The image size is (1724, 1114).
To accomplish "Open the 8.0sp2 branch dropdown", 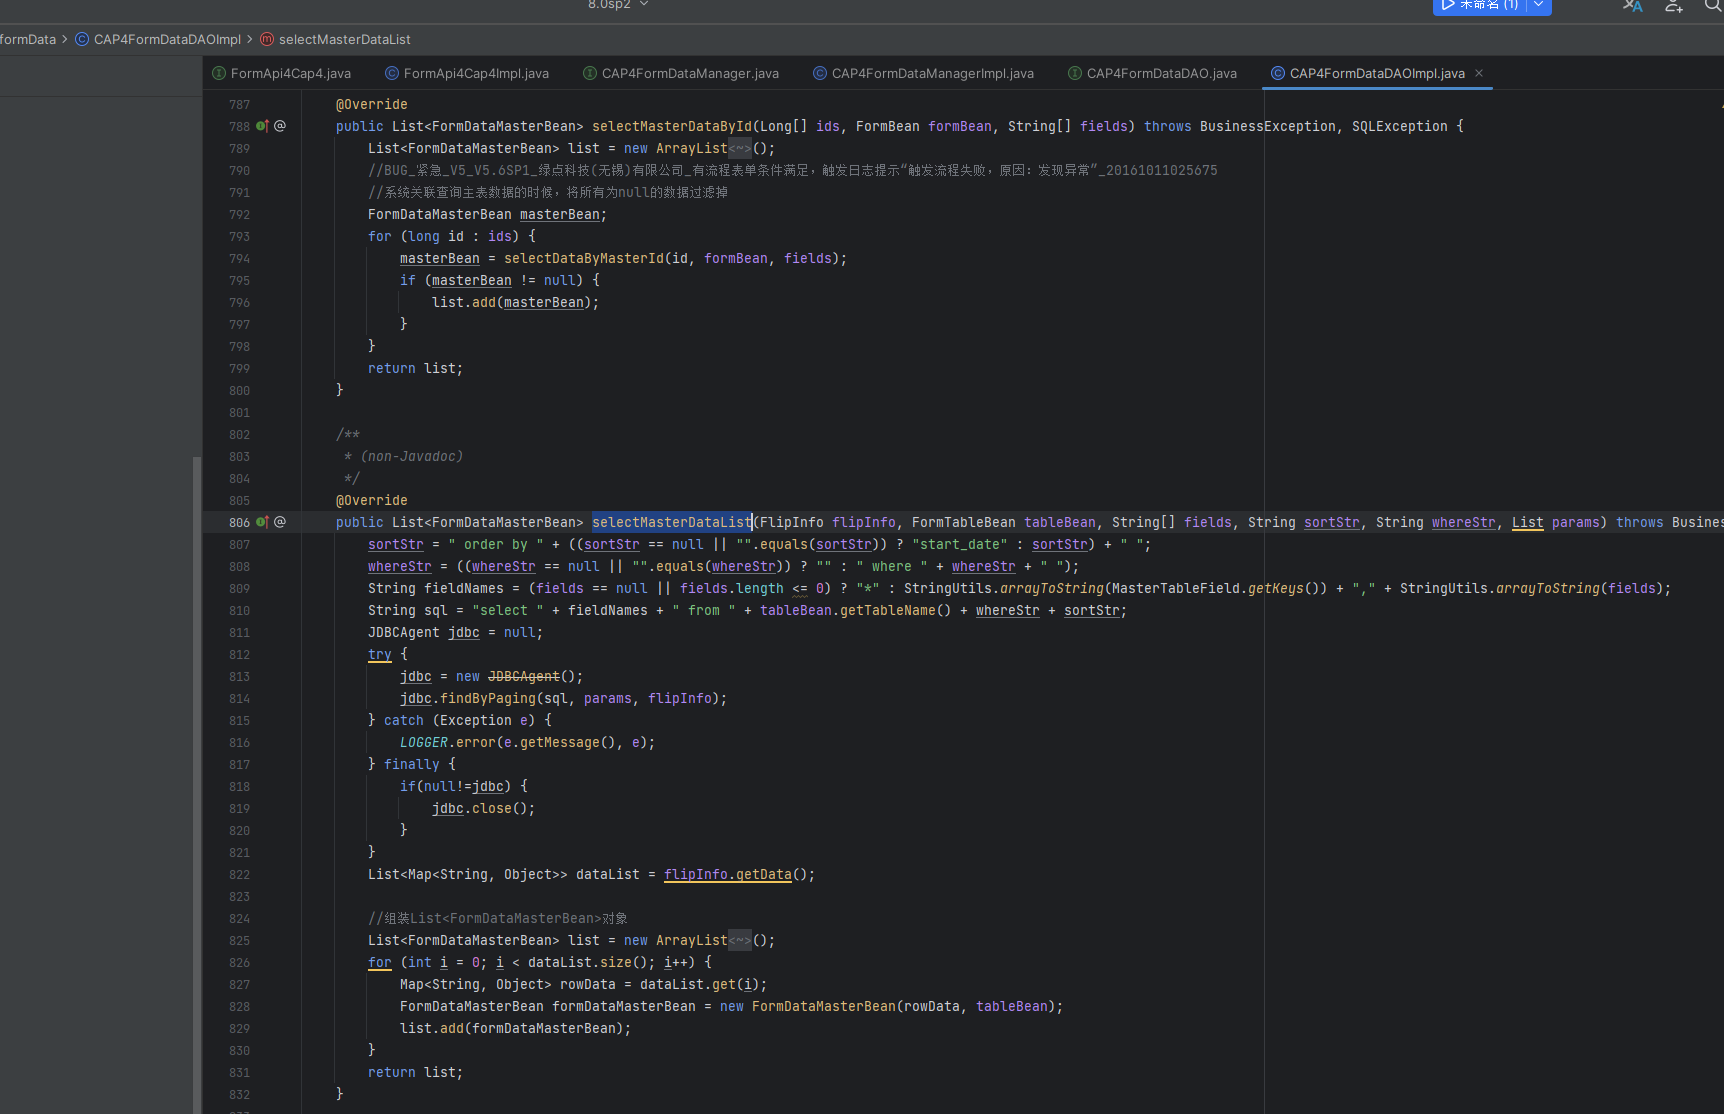I will 618,5.
